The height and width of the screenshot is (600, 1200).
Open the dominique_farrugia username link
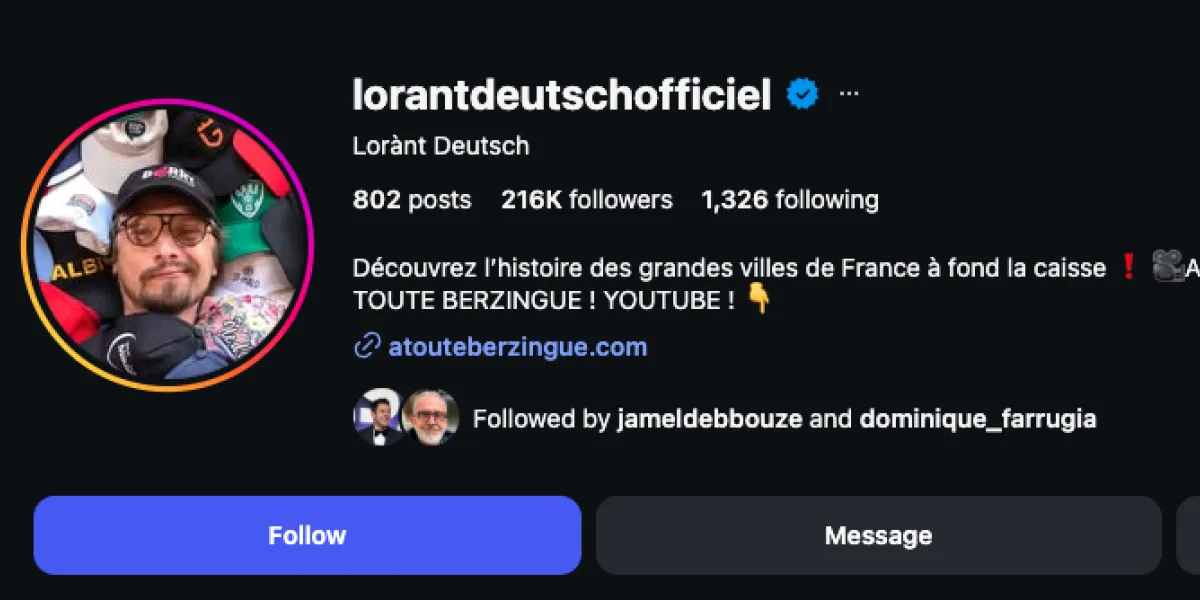(x=977, y=419)
